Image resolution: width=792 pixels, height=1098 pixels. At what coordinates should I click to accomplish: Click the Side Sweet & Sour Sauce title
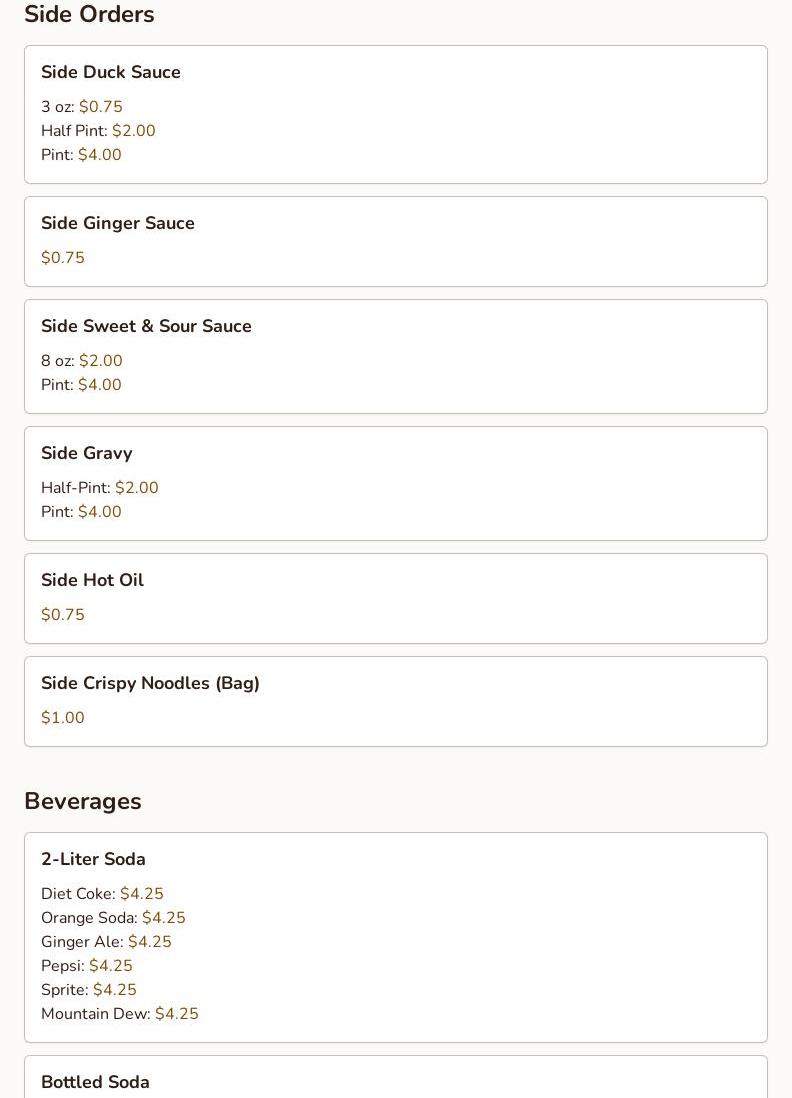146,326
